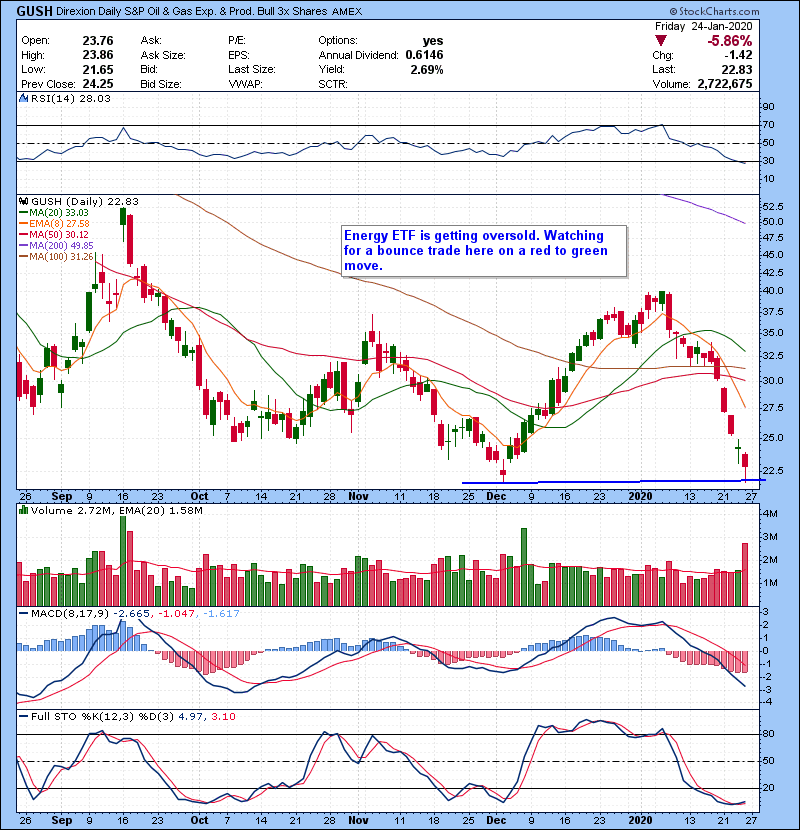Click the -5.86% percent change value
Image resolution: width=800 pixels, height=830 pixels.
(x=730, y=41)
